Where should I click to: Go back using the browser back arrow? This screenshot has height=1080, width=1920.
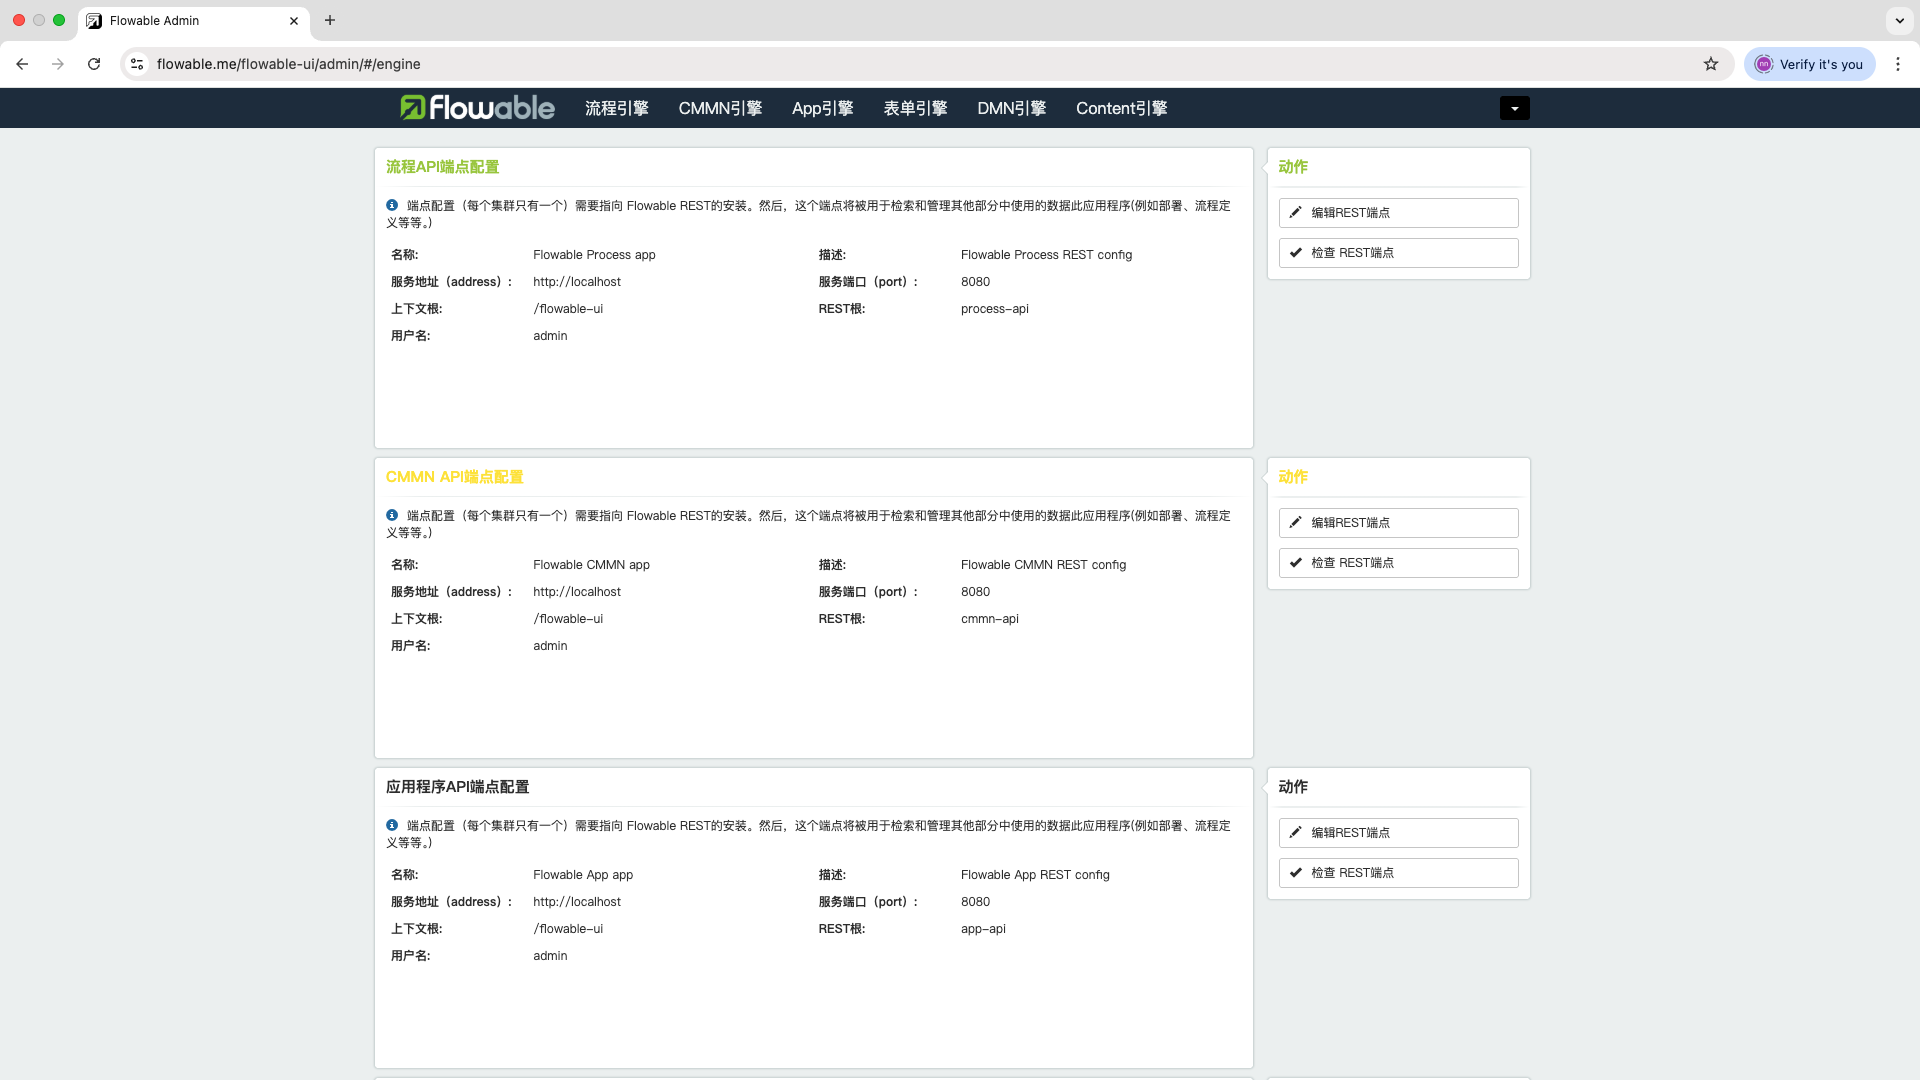22,64
